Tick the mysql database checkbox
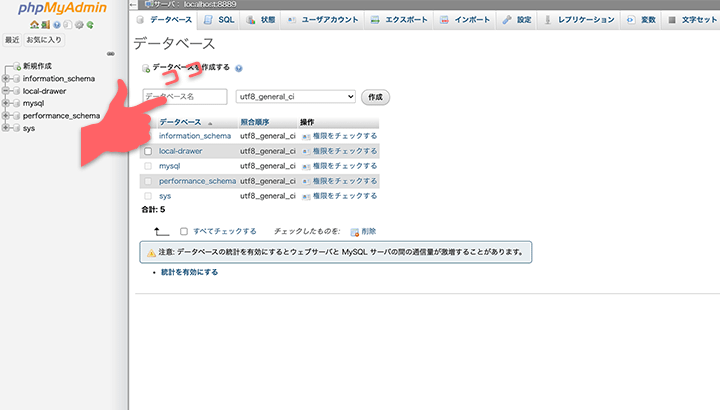Viewport: 720px width, 410px height. coord(148,166)
